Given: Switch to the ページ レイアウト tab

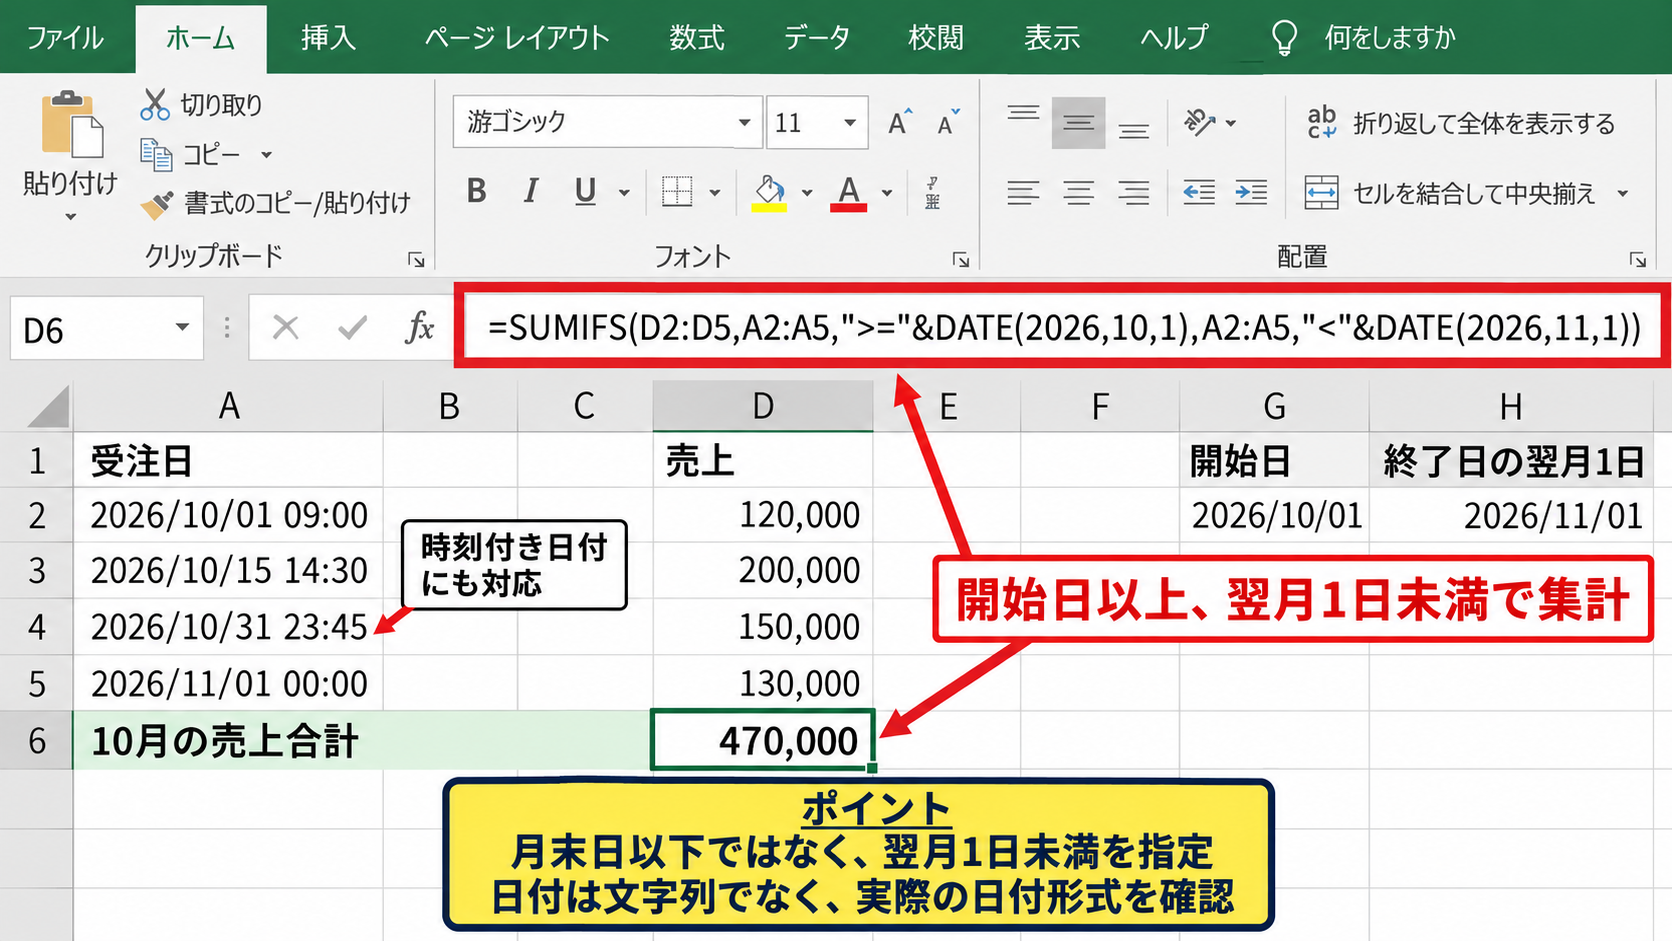Looking at the screenshot, I should click(516, 38).
